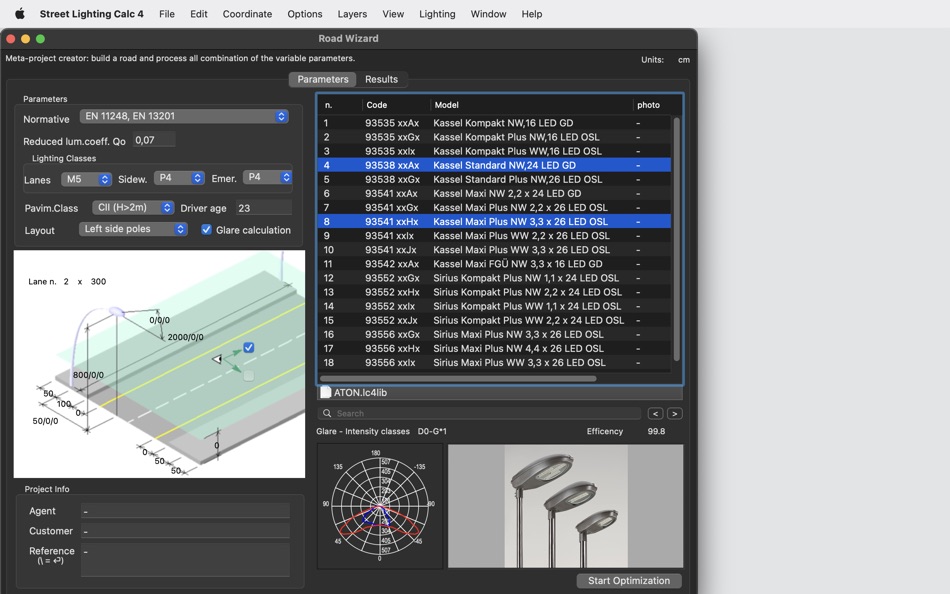Open the Window menu
Viewport: 950px width, 594px height.
pyautogui.click(x=488, y=14)
